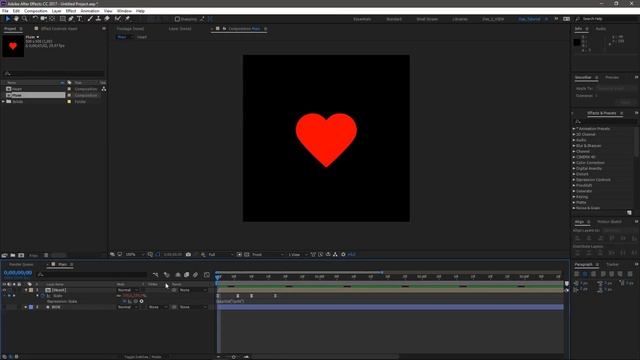Screen dimensions: 640x360
Task: Toggle transparency grid in composition viewer
Action: [247, 254]
